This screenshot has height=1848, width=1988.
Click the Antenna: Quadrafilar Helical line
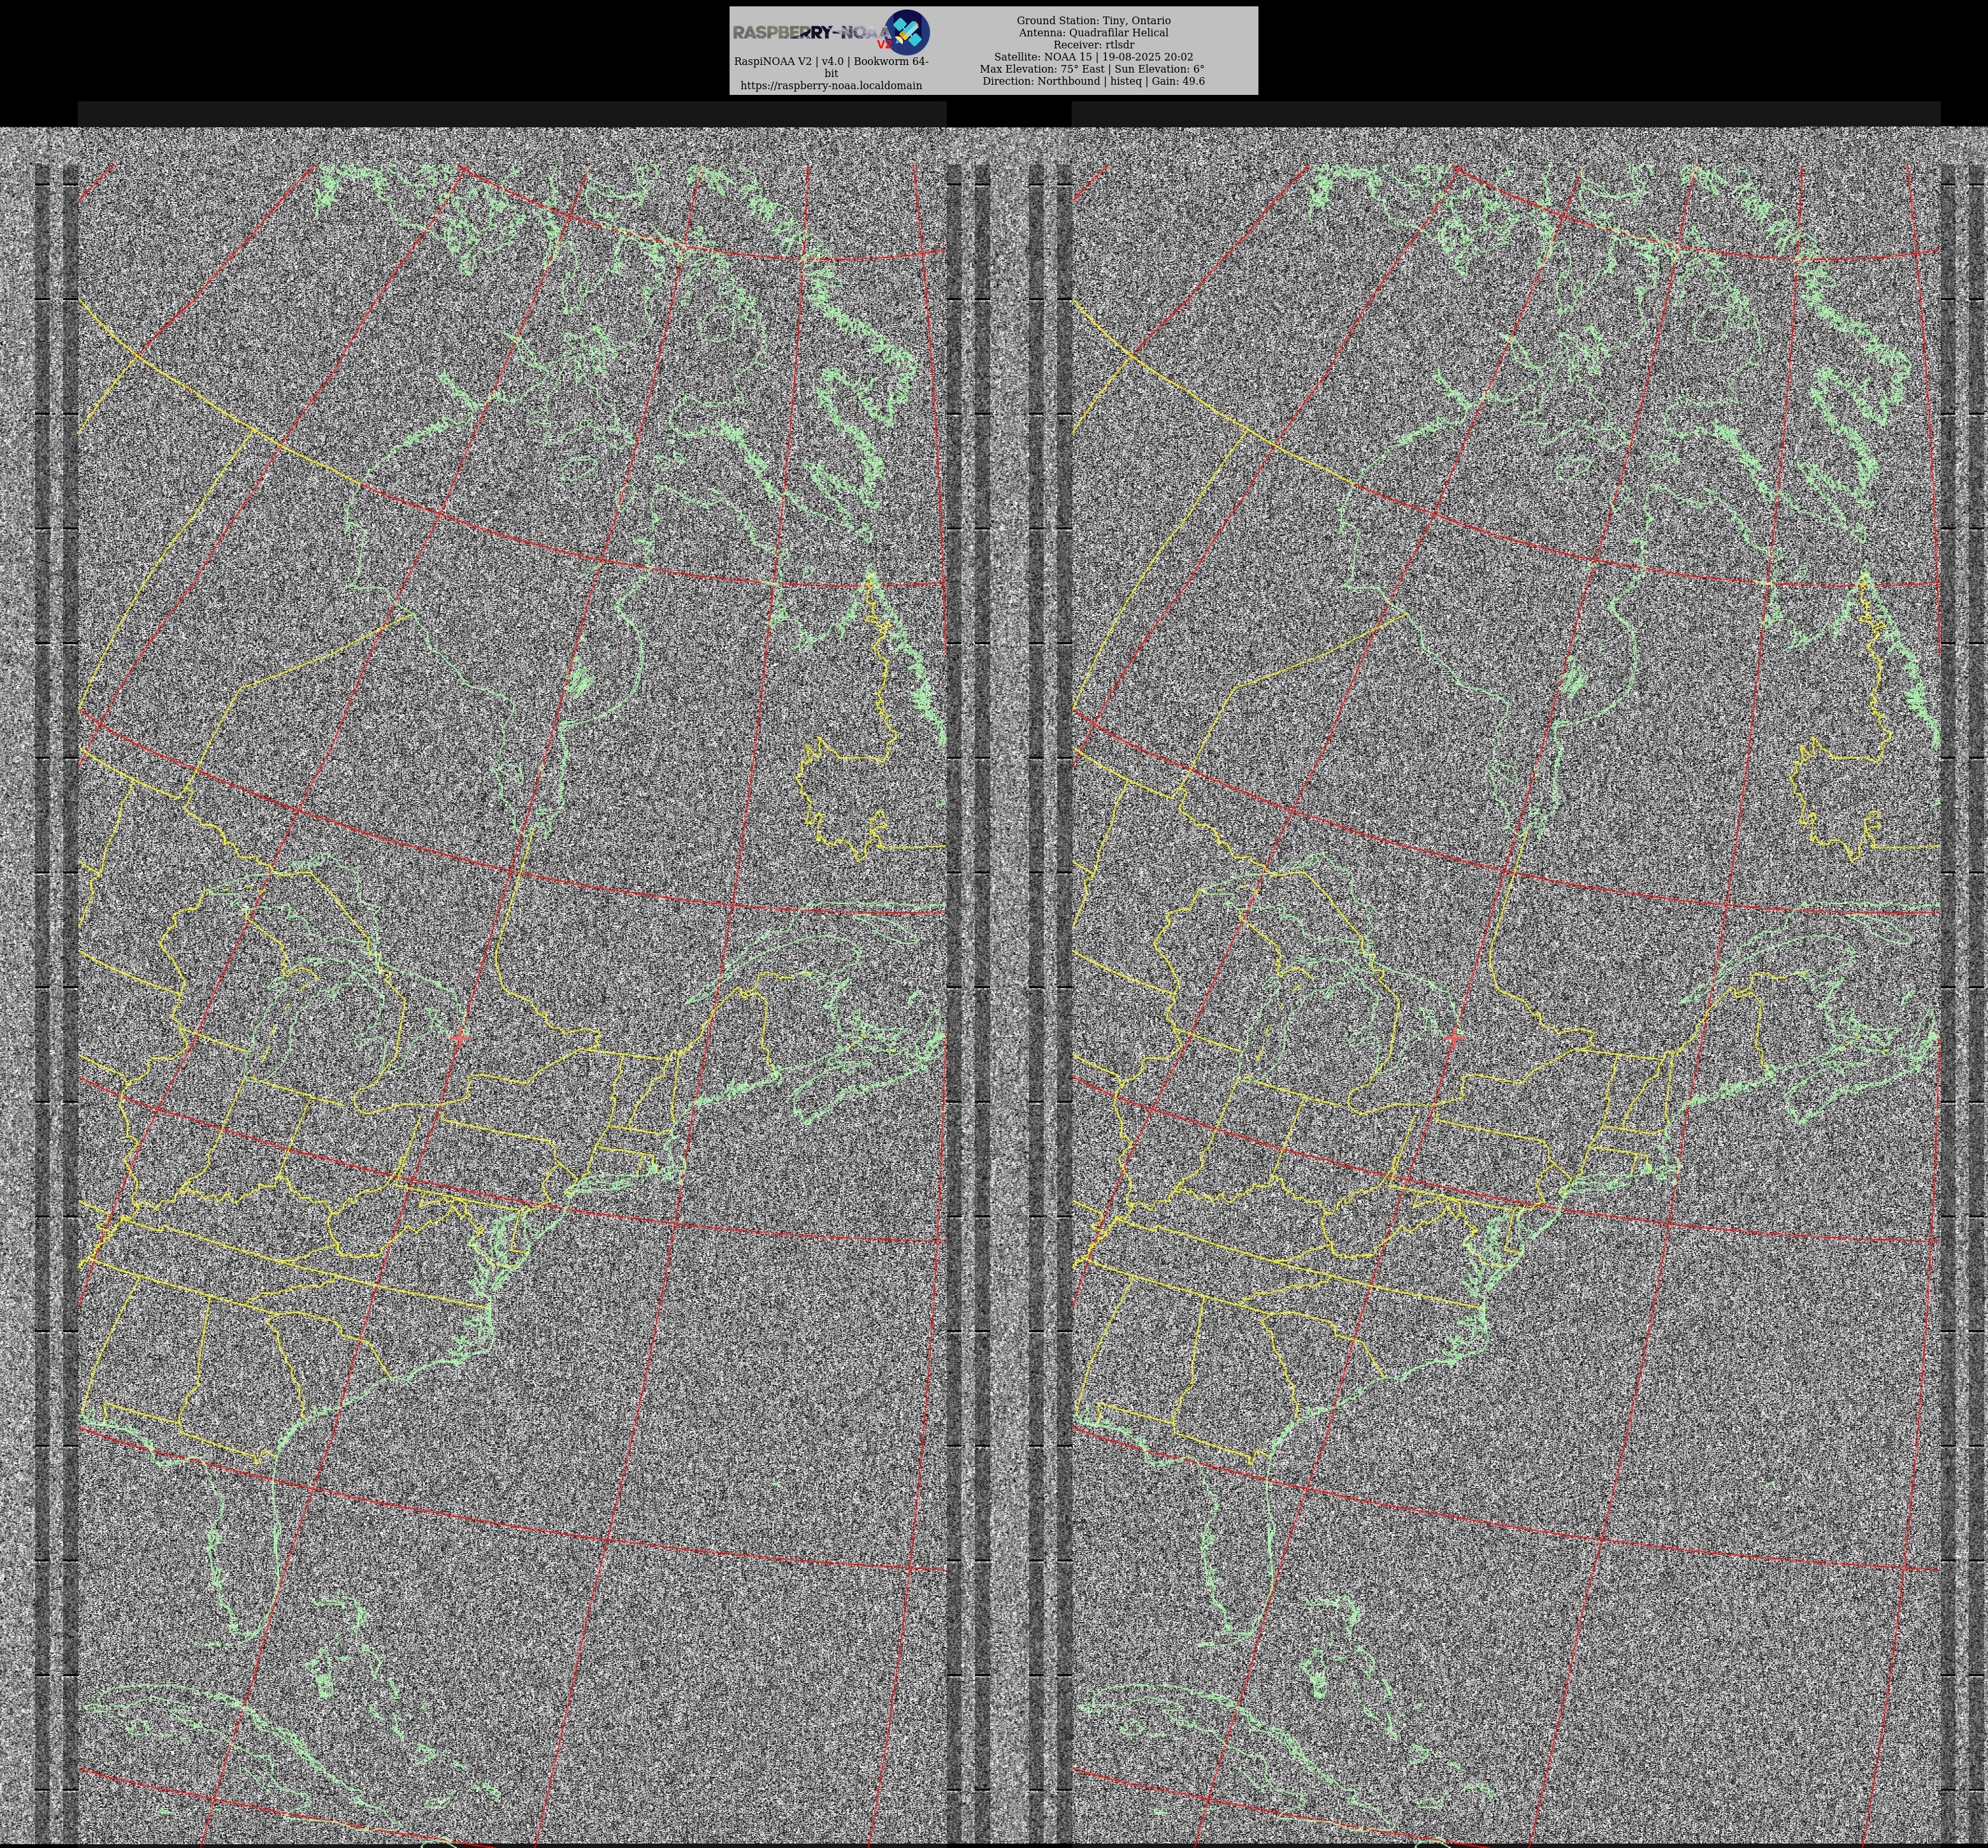coord(1093,33)
